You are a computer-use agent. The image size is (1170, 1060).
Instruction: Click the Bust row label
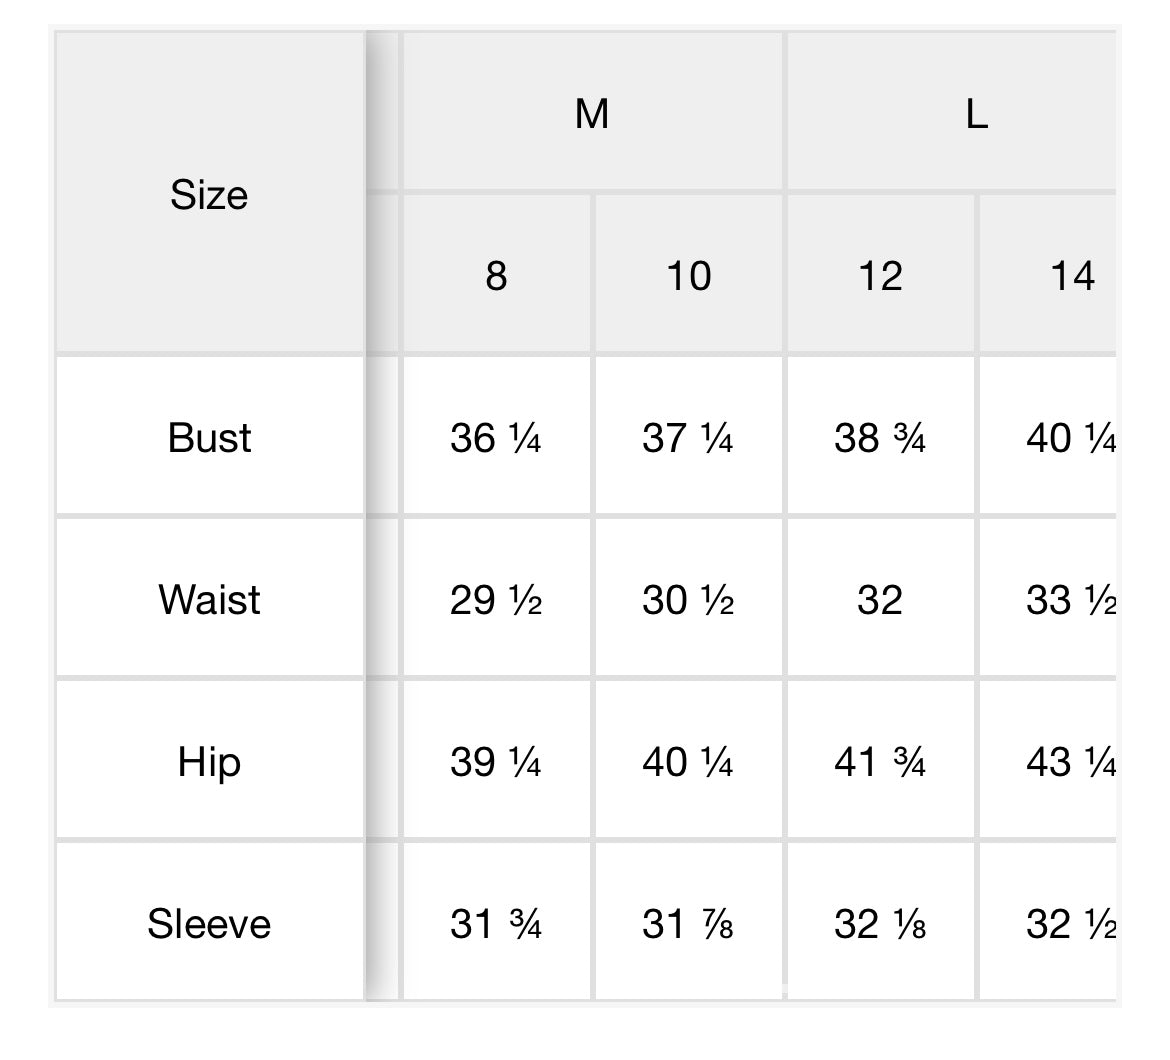tap(209, 437)
